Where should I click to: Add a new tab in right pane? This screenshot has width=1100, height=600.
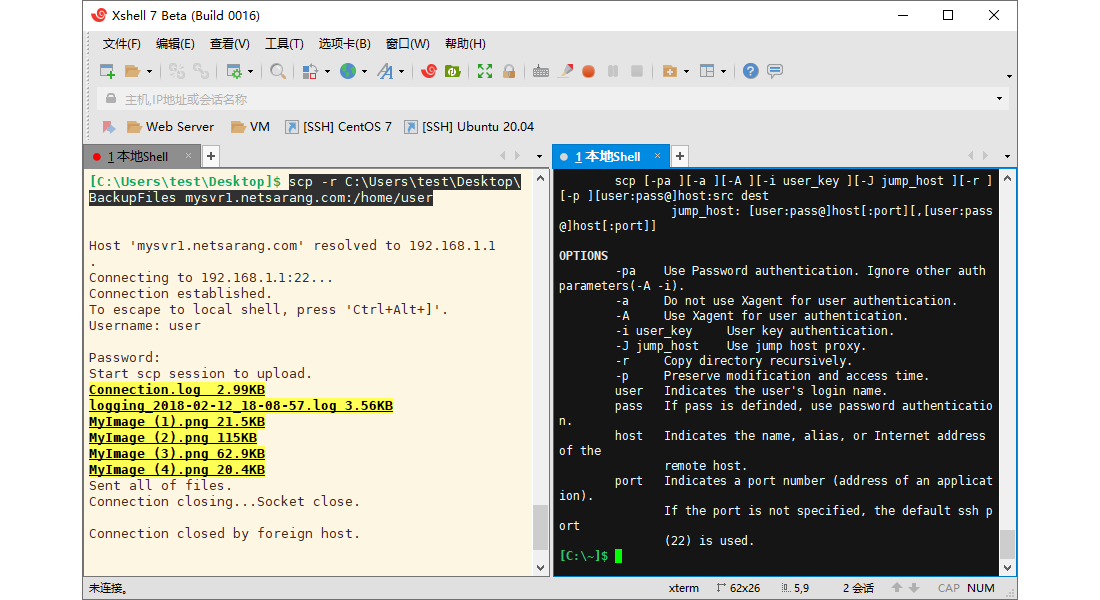[680, 156]
